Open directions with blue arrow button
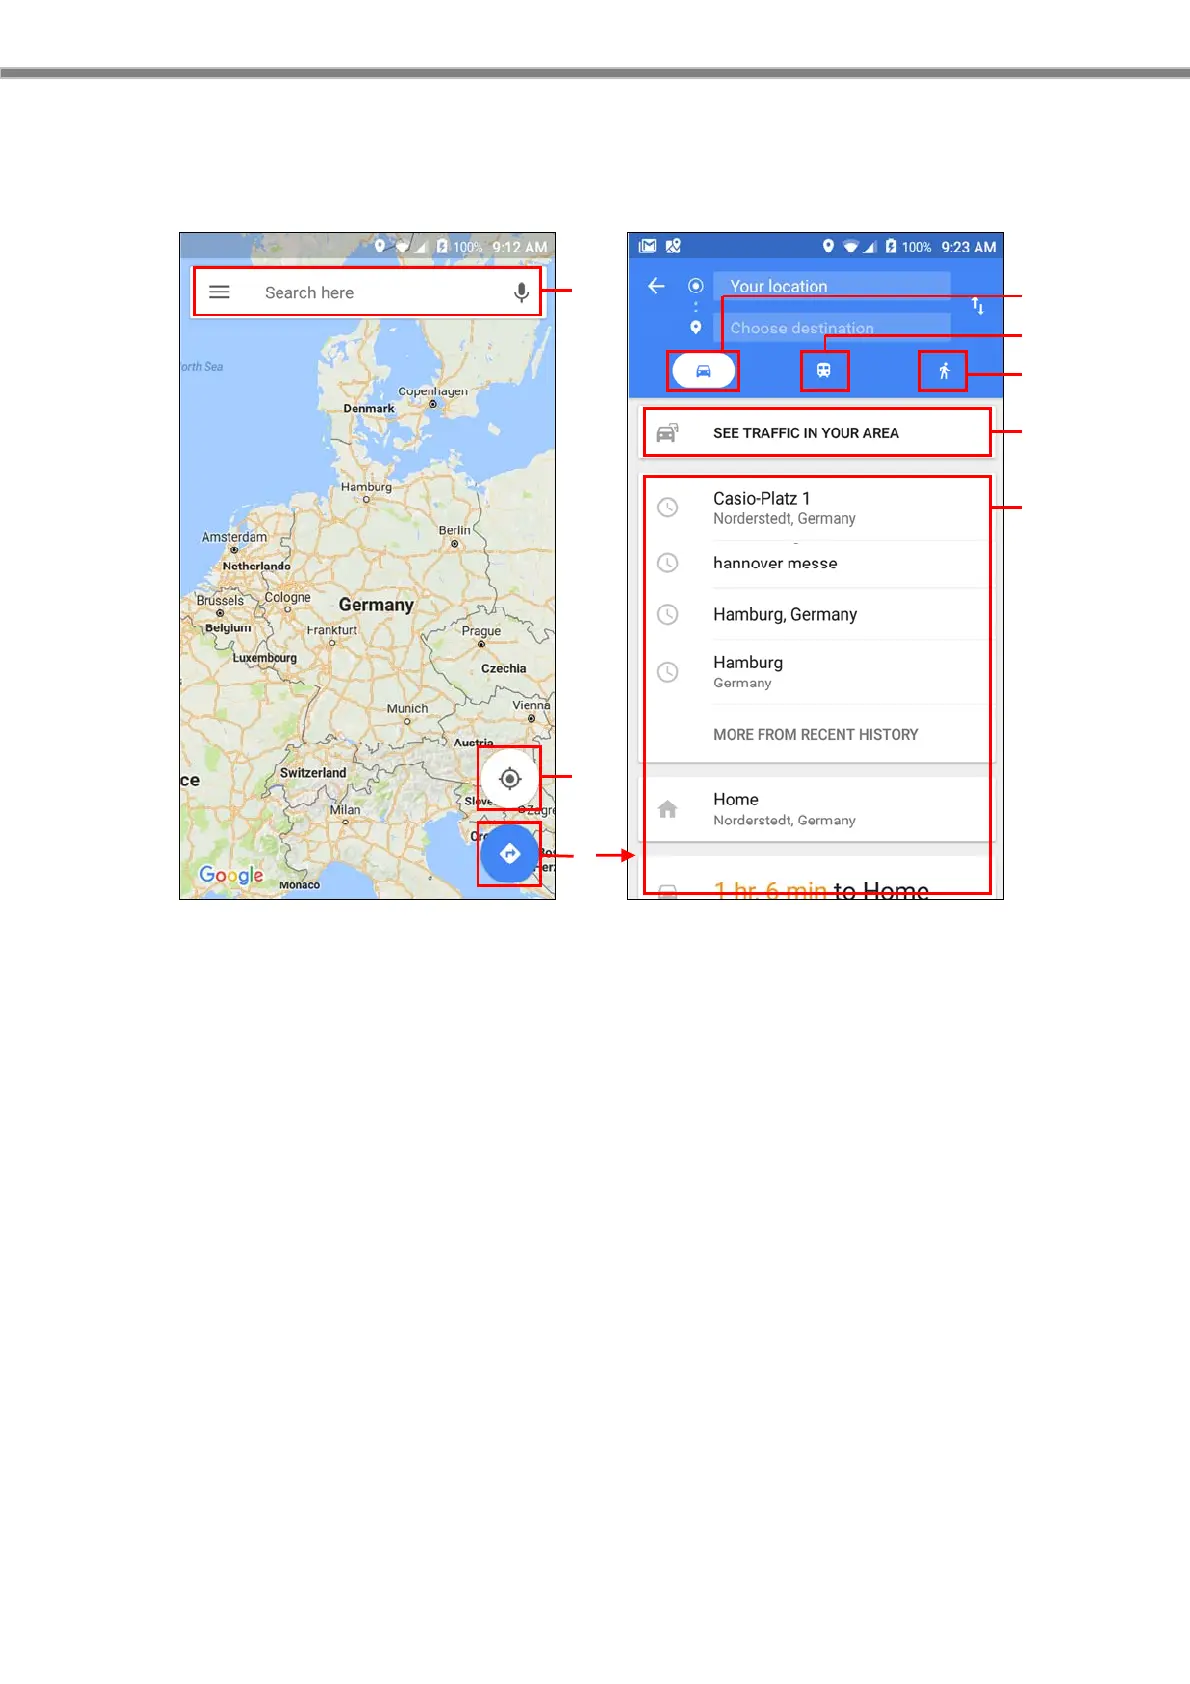1190x1684 pixels. point(510,854)
